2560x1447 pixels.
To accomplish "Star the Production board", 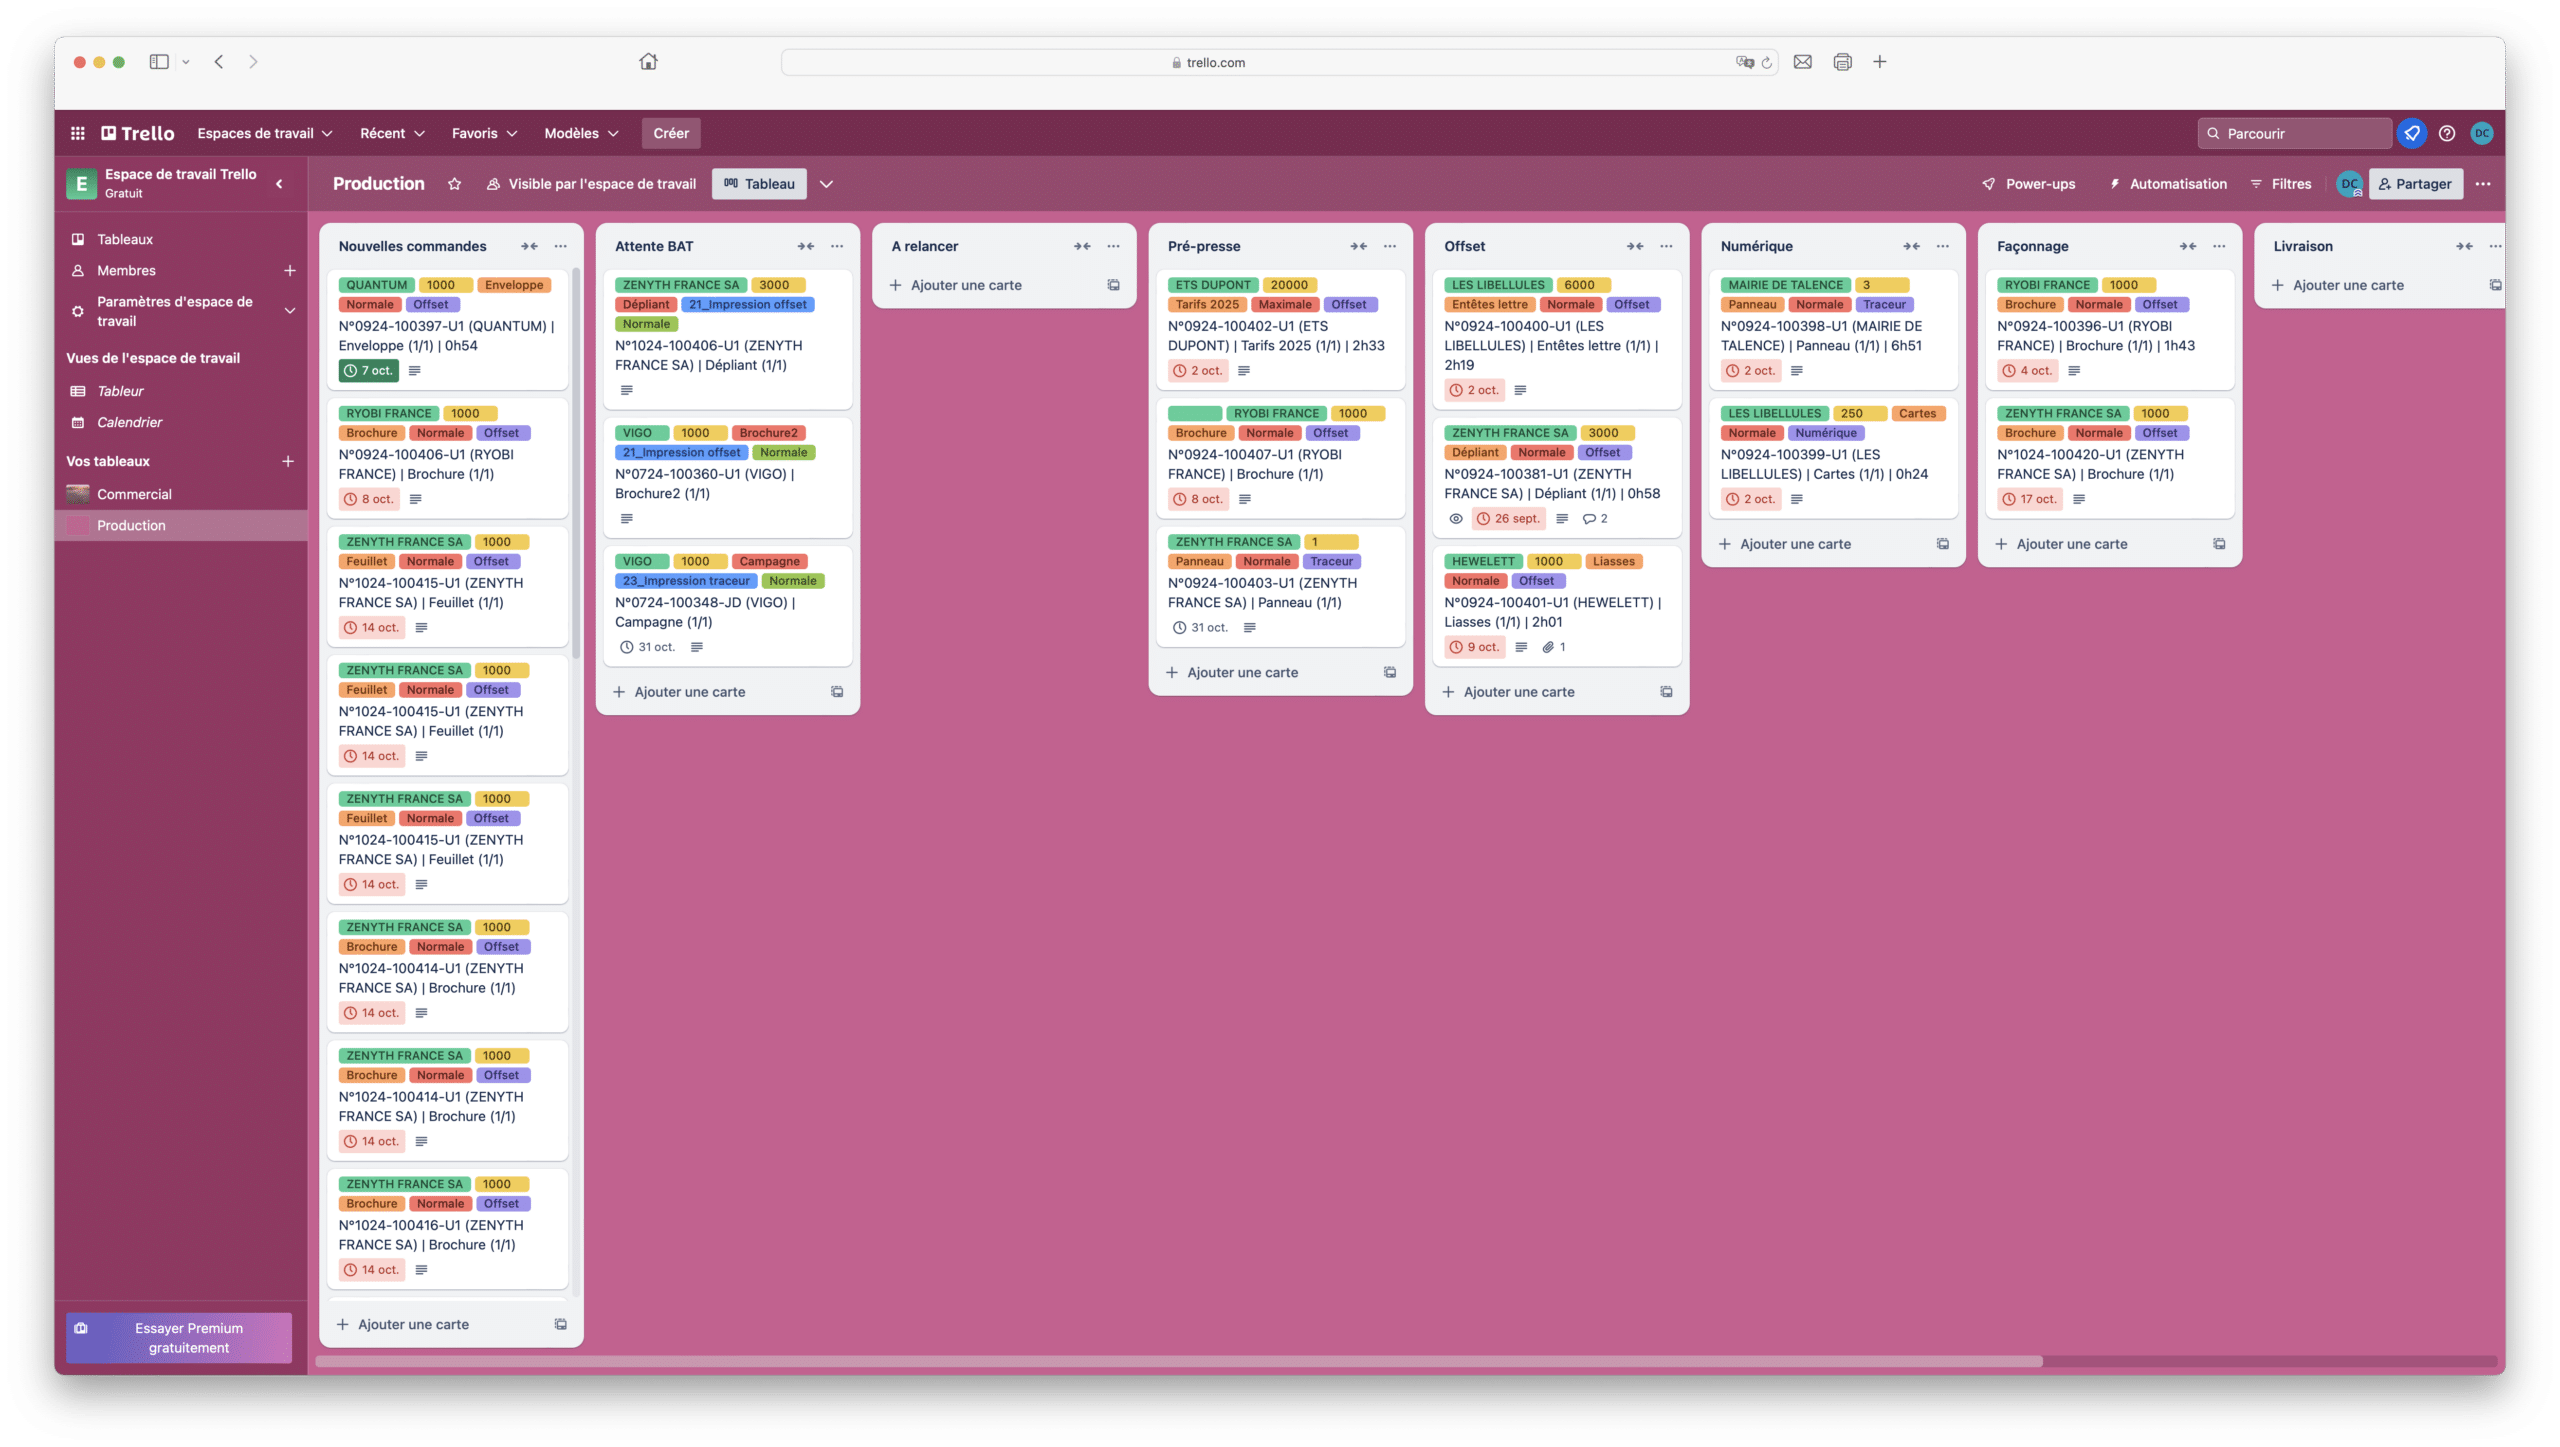I will 454,184.
